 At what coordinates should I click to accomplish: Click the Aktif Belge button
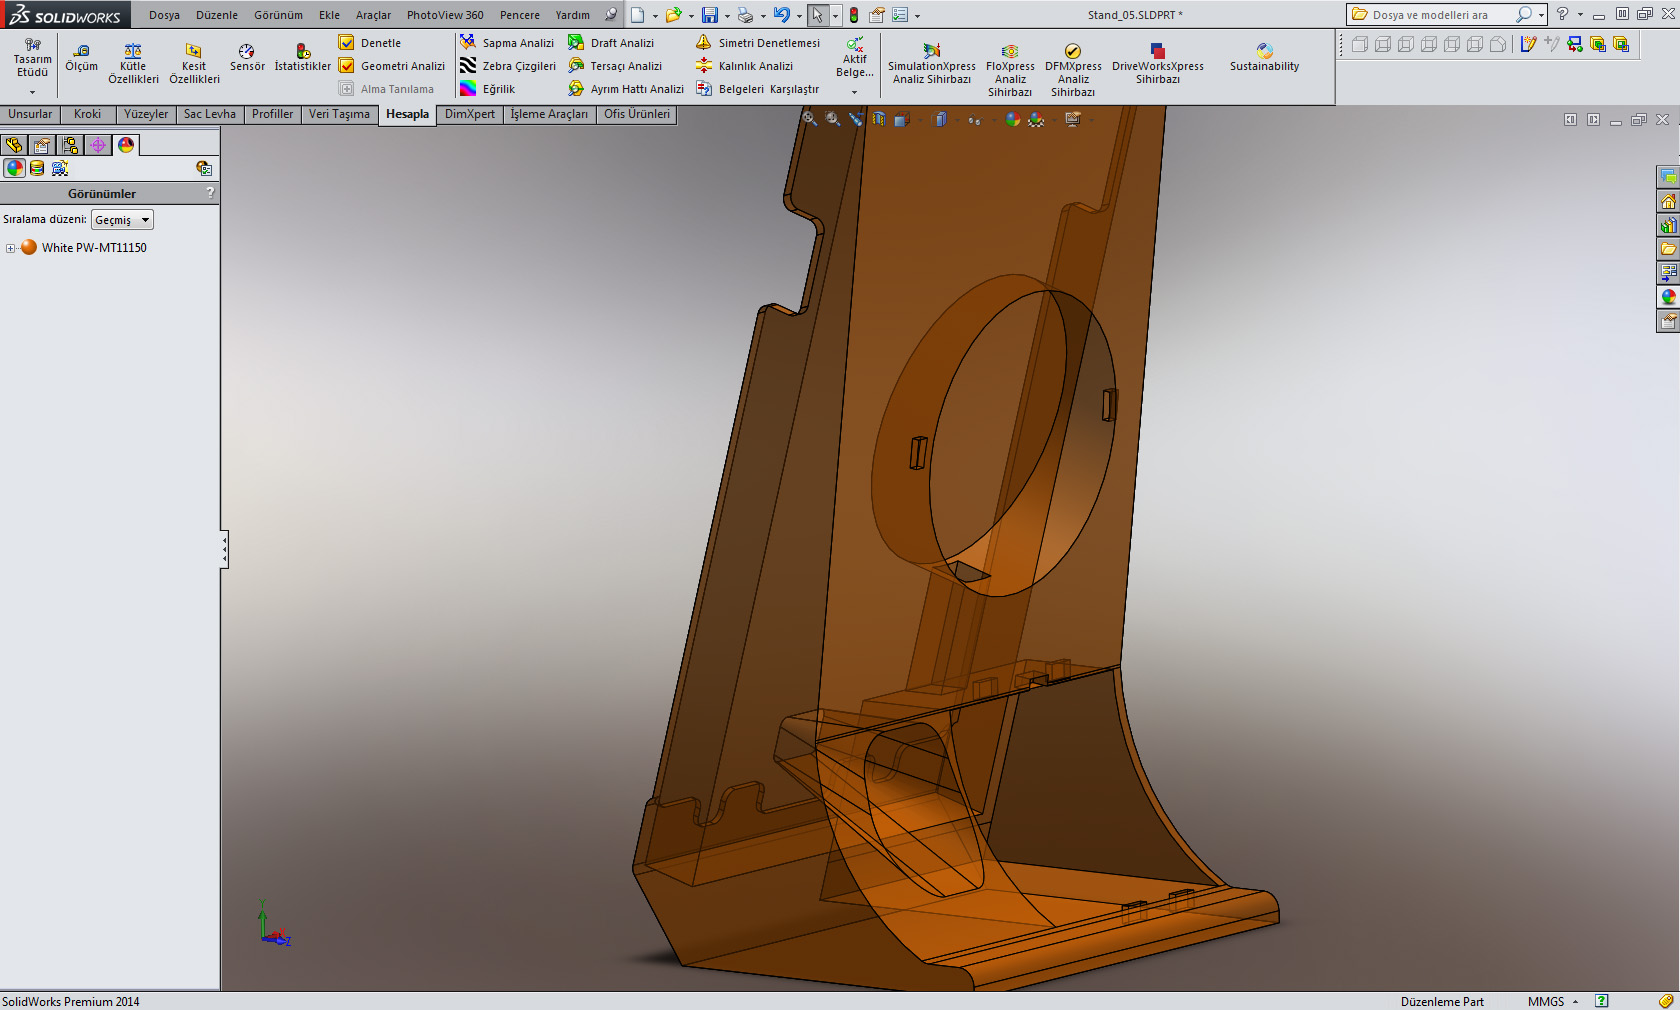coord(855,58)
